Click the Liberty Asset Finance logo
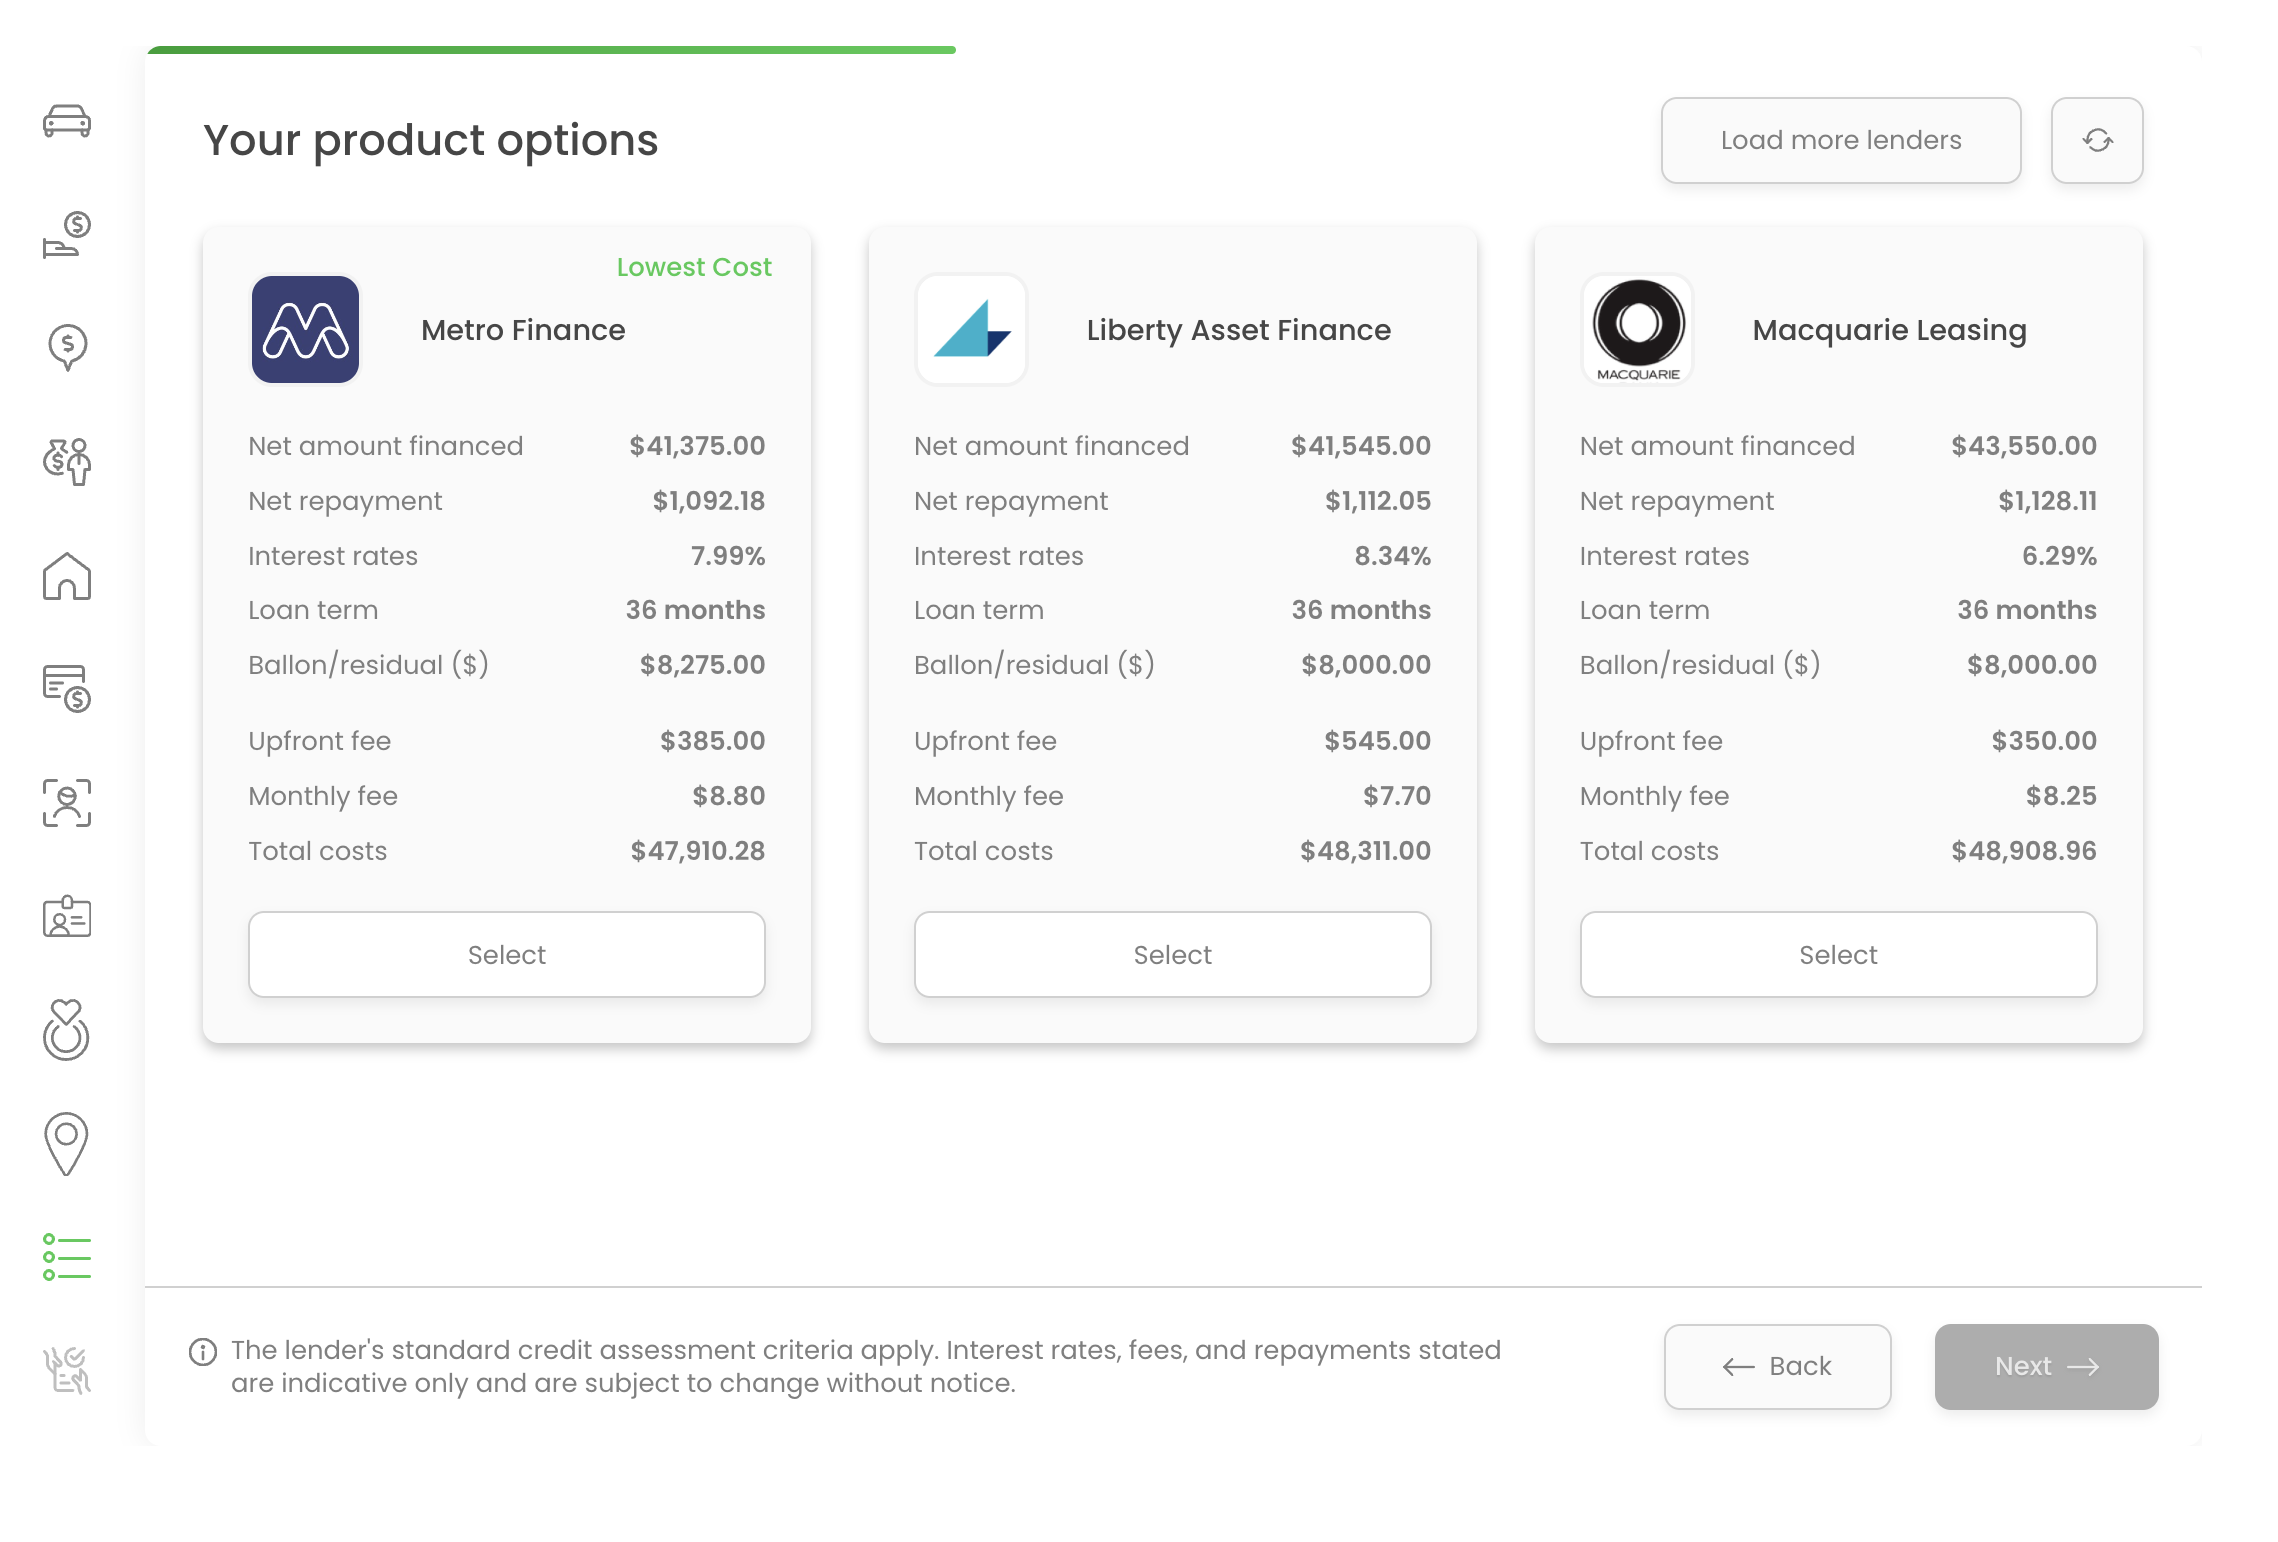Viewport: 2278px width, 1542px height. coord(971,330)
